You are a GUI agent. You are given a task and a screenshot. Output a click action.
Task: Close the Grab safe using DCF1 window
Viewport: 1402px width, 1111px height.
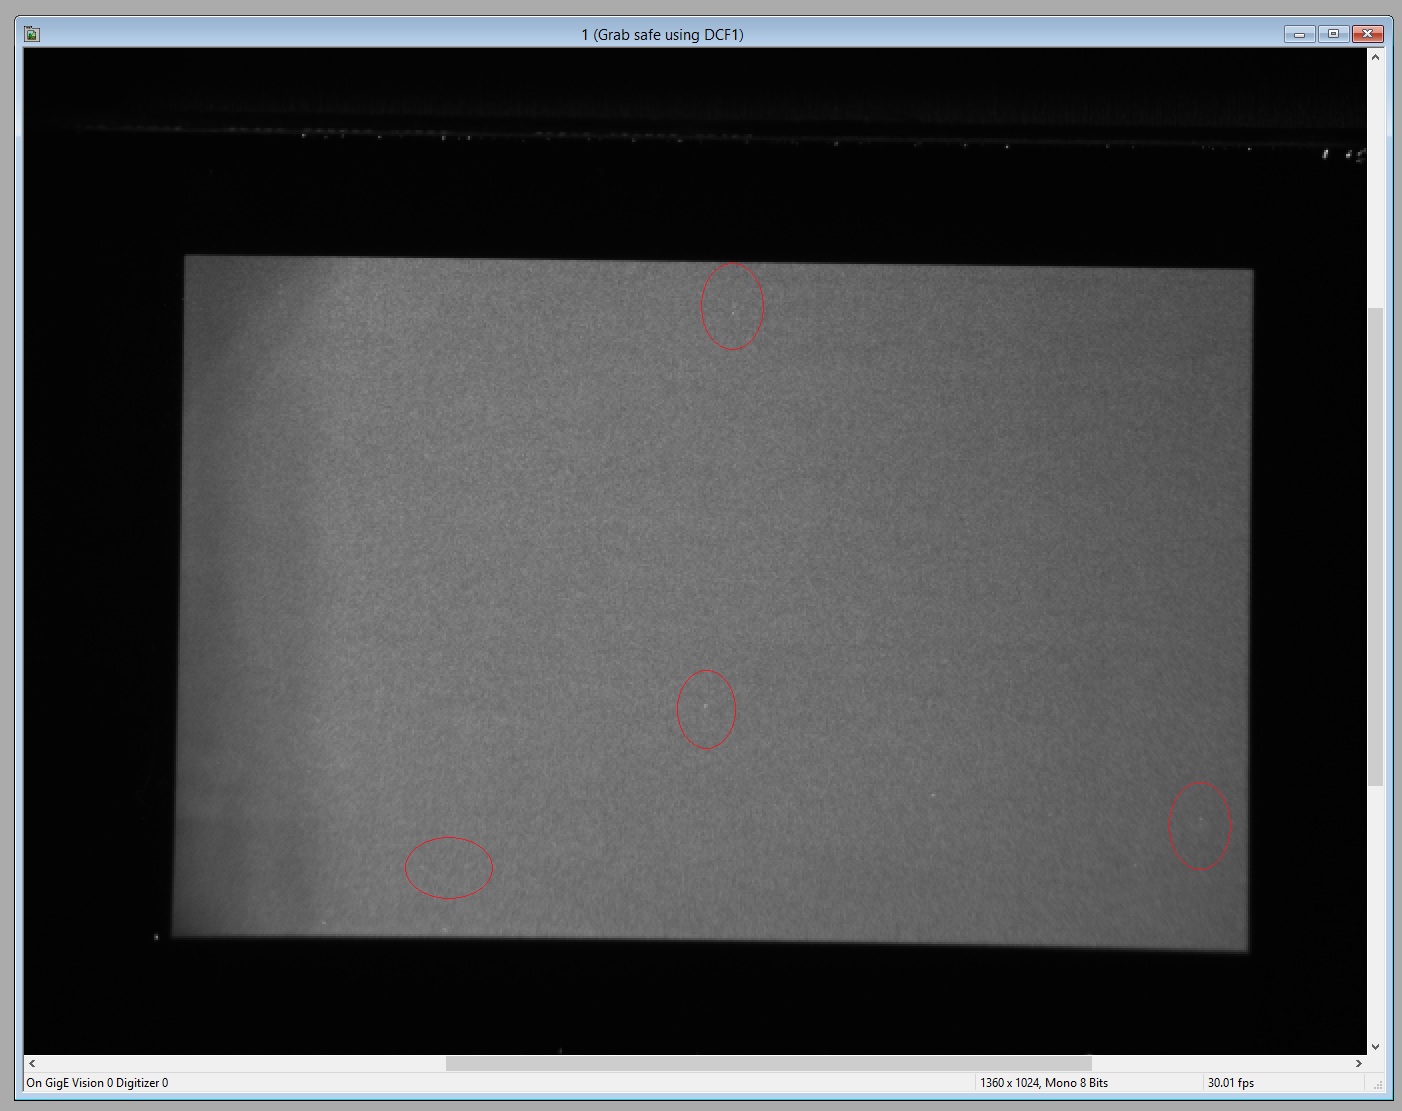(x=1367, y=34)
